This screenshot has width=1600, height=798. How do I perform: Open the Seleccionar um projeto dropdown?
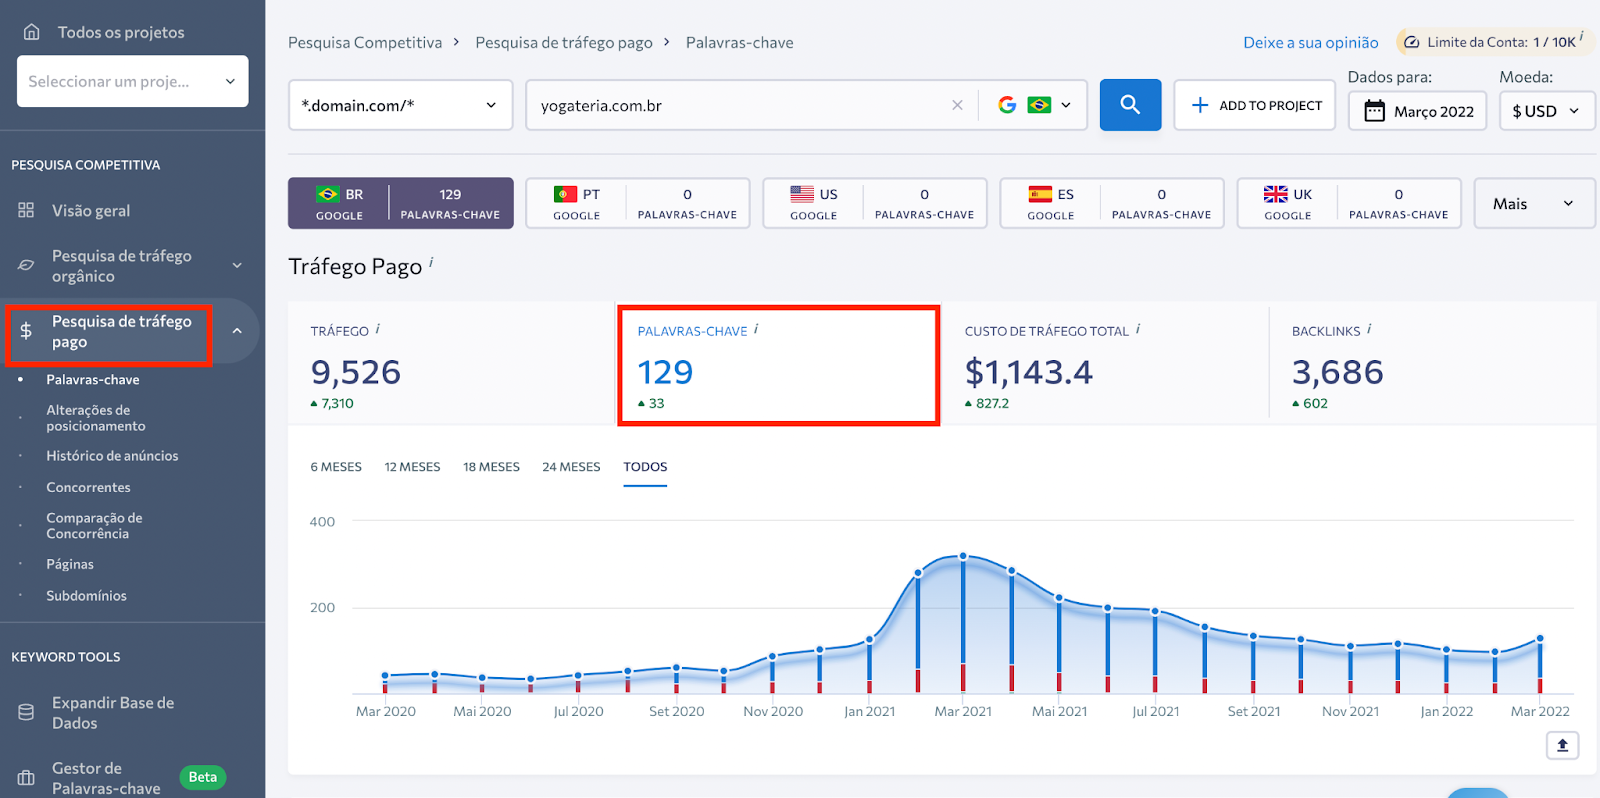(132, 81)
